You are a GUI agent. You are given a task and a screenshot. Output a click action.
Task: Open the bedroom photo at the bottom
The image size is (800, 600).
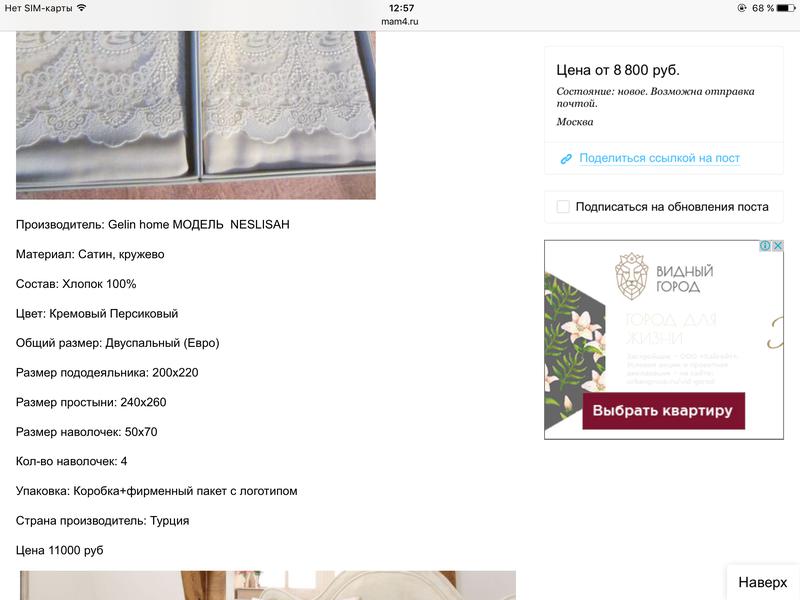[267, 585]
